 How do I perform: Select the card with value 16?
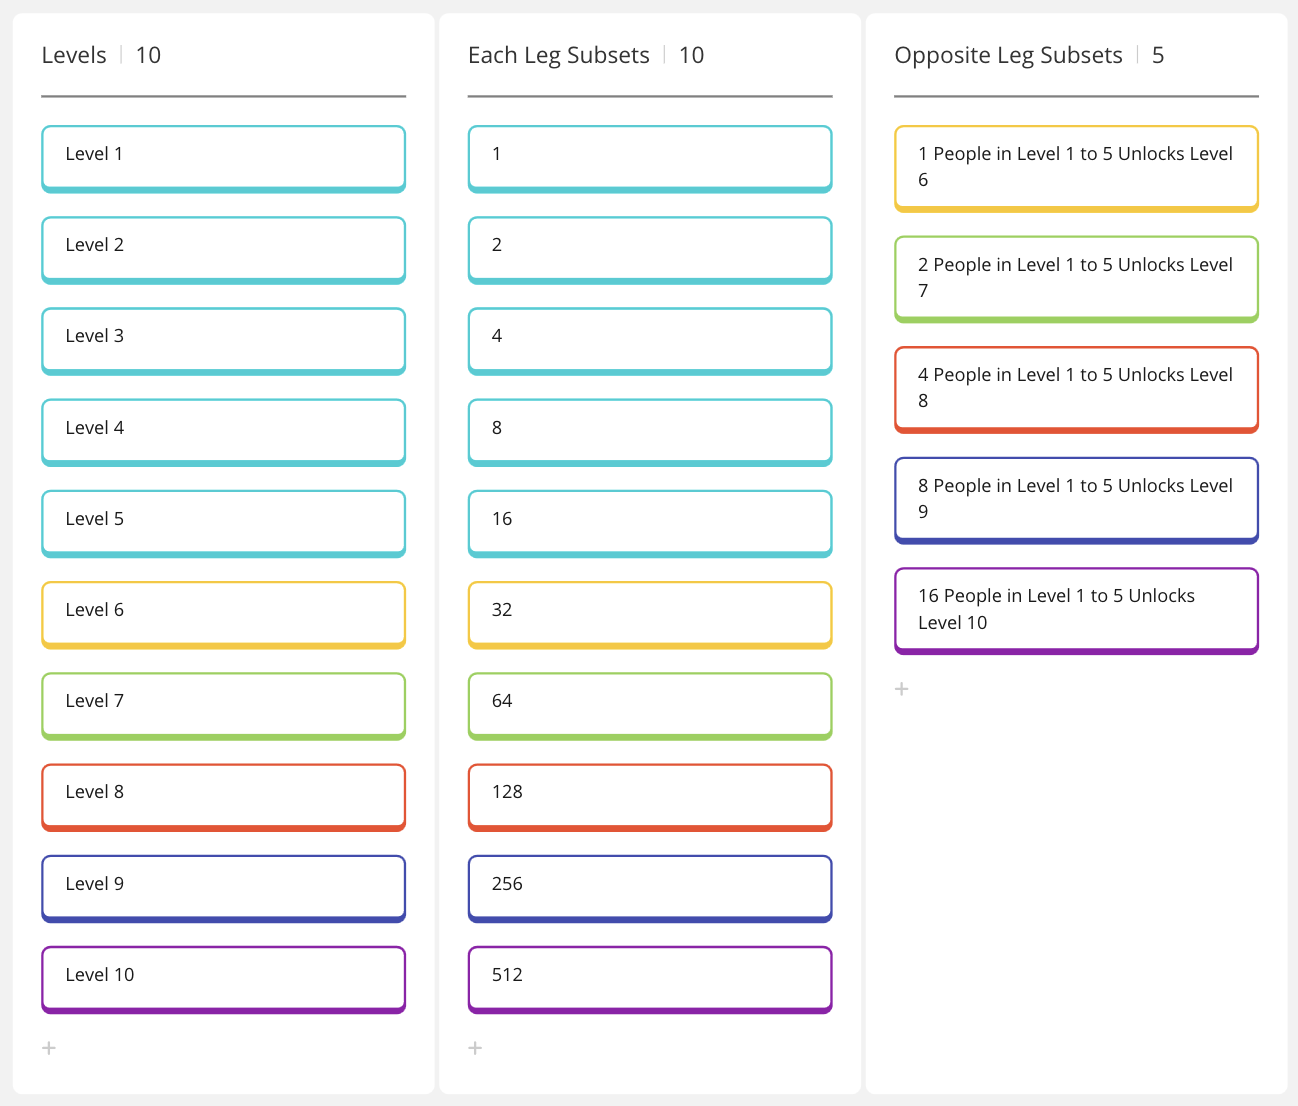(650, 524)
